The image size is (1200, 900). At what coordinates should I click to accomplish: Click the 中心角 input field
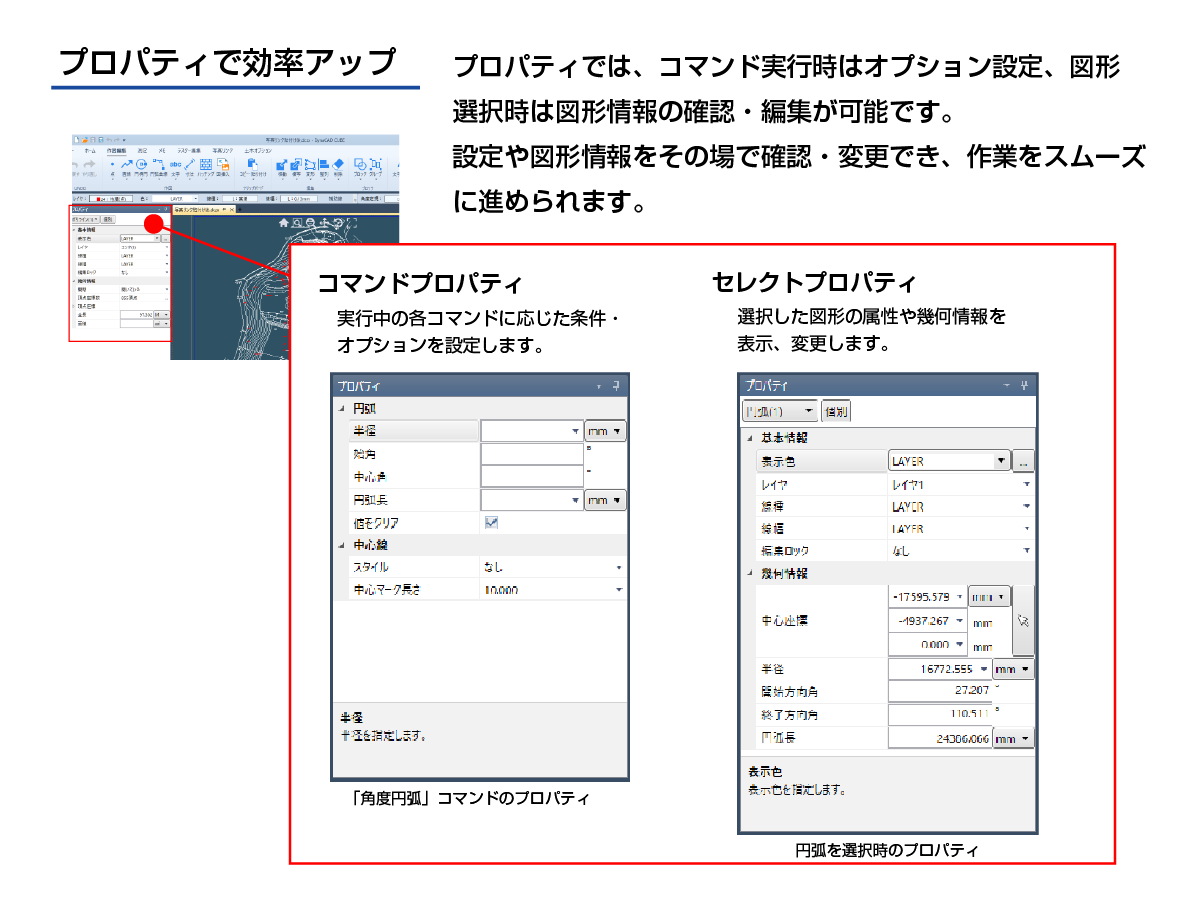pos(532,477)
